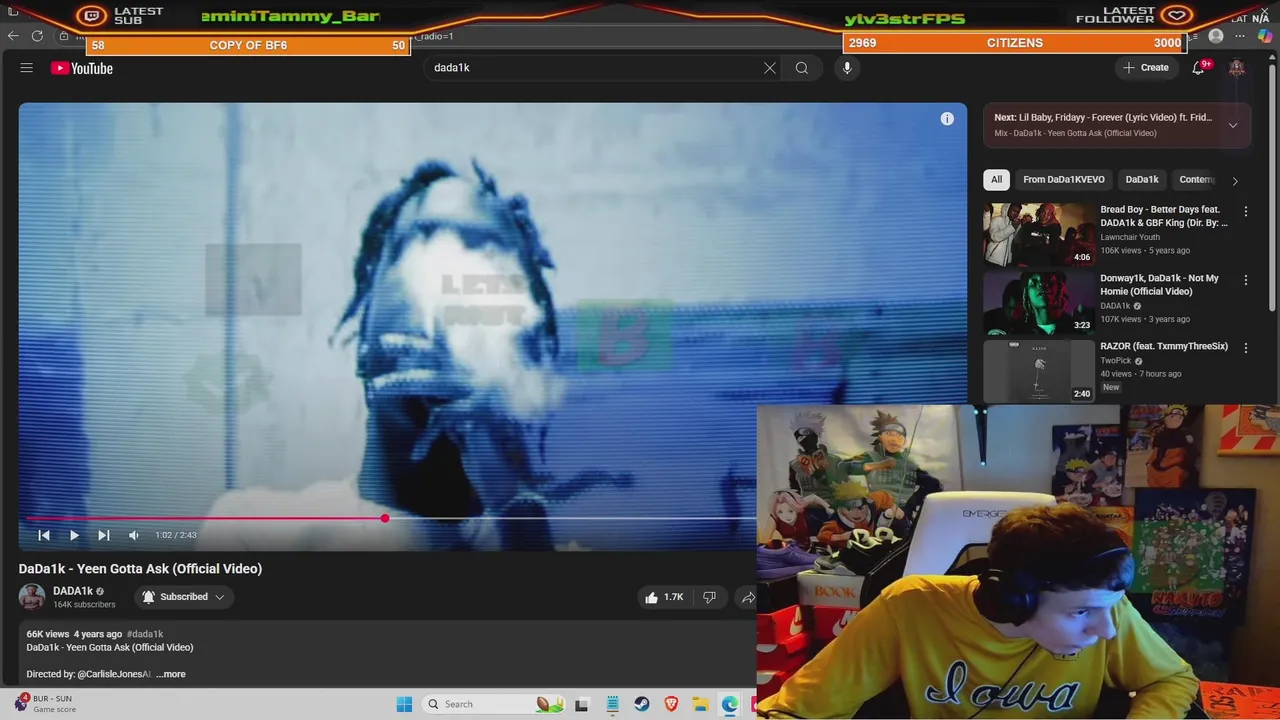Play the paused video
Viewport: 1280px width, 720px height.
click(74, 535)
